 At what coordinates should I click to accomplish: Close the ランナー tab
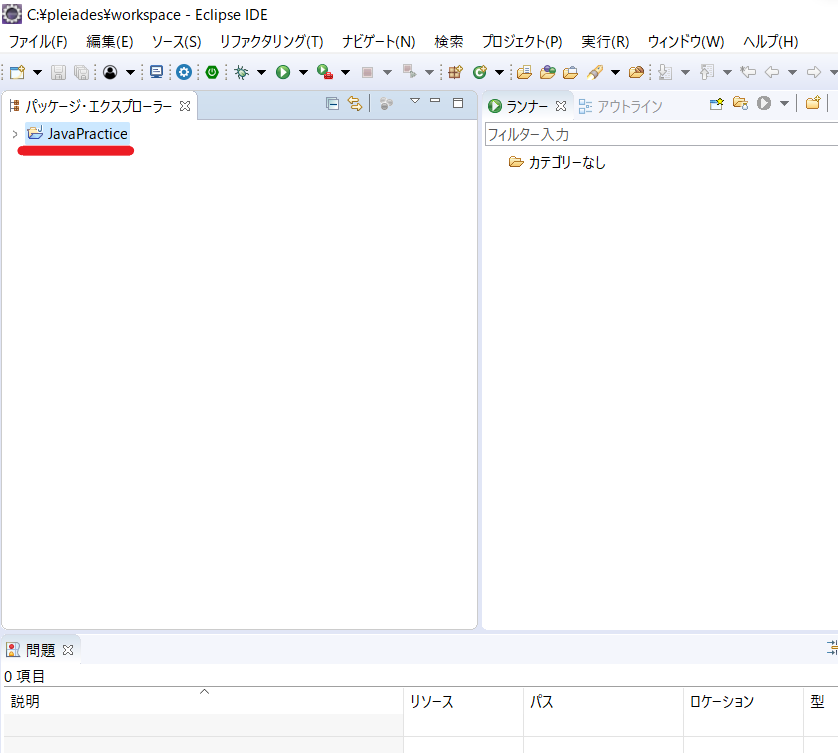pyautogui.click(x=561, y=106)
